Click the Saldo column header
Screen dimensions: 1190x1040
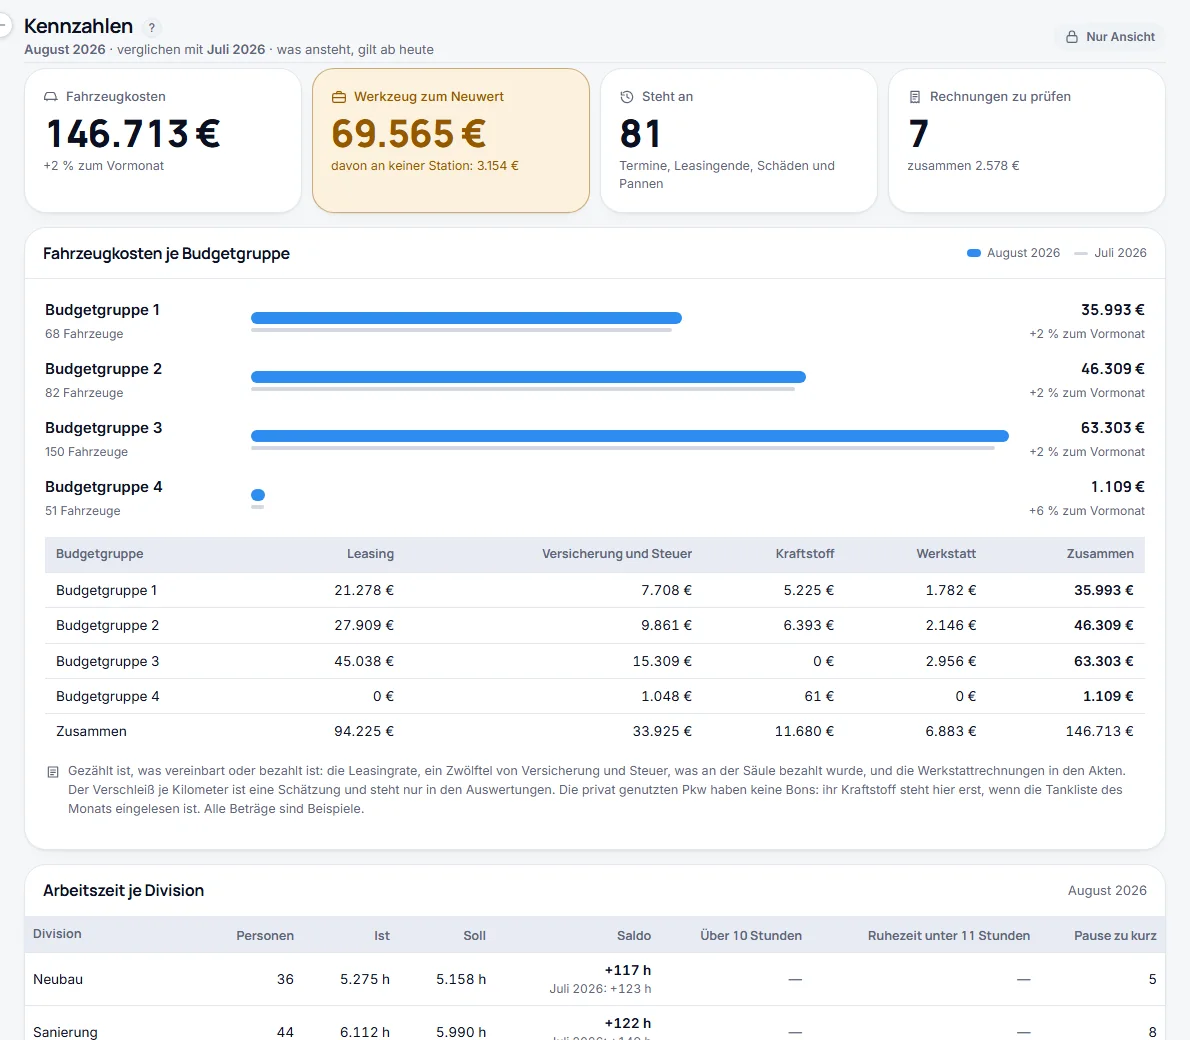tap(634, 935)
